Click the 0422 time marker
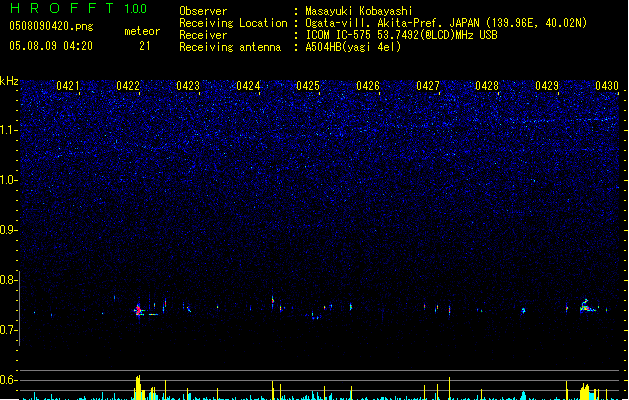 (x=128, y=86)
